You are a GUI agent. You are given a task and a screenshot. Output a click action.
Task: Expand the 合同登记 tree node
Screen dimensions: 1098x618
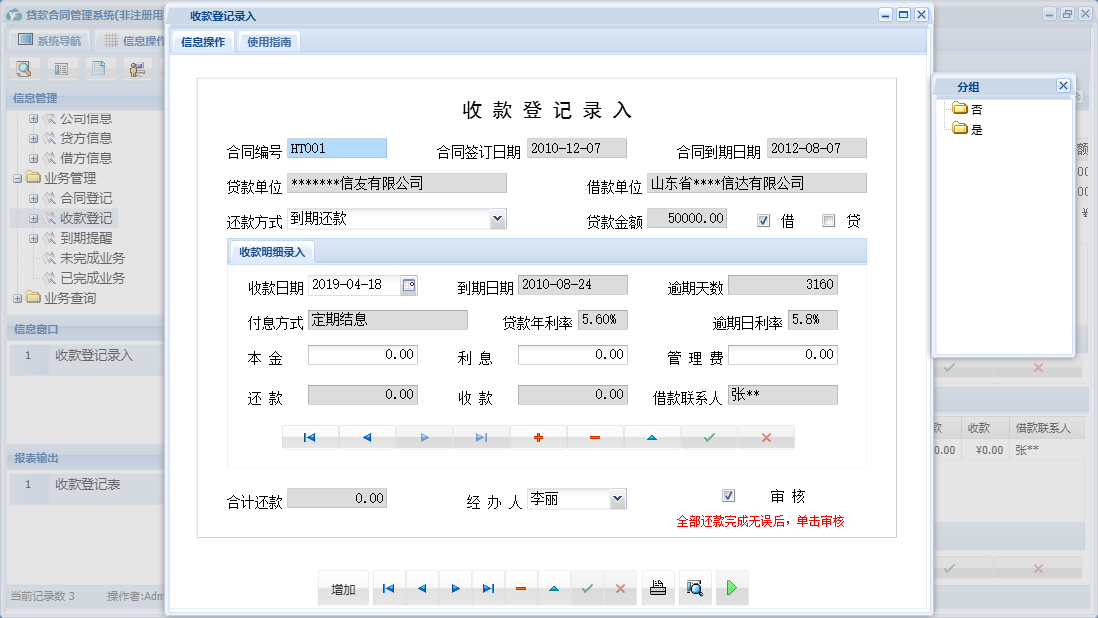[34, 197]
